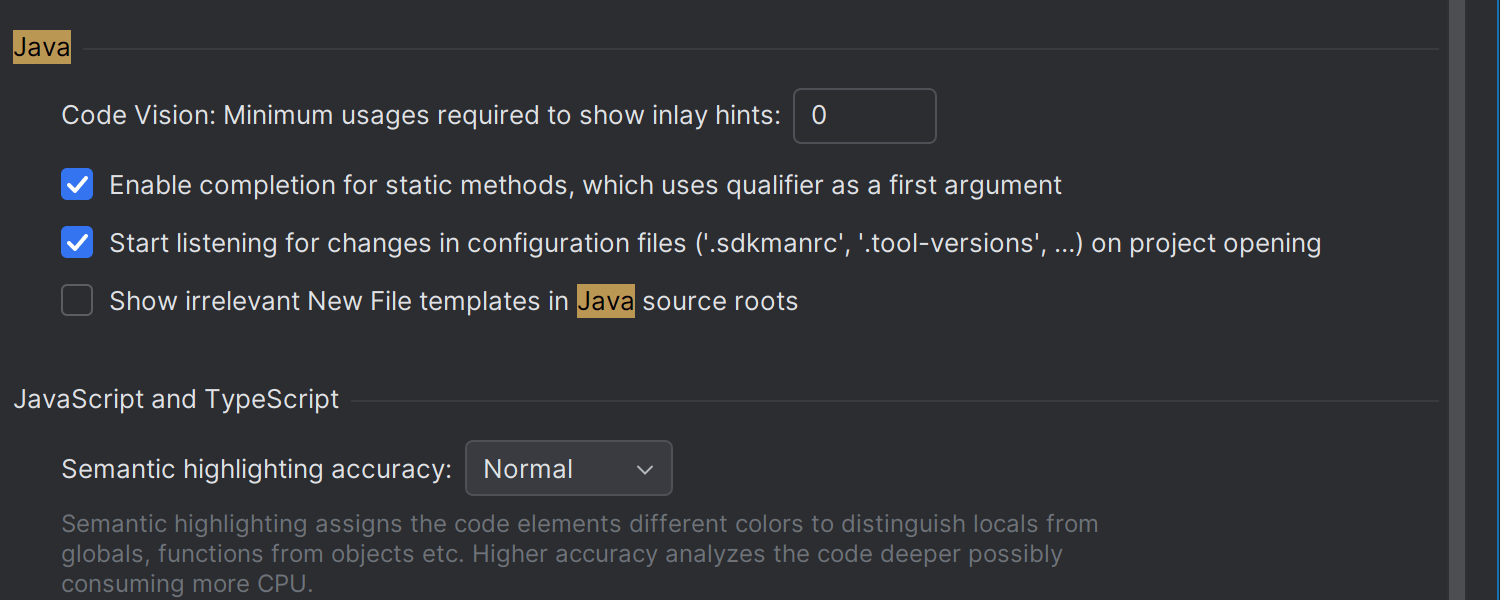Open the Semantic highlighting accuracy combo box

(x=568, y=469)
